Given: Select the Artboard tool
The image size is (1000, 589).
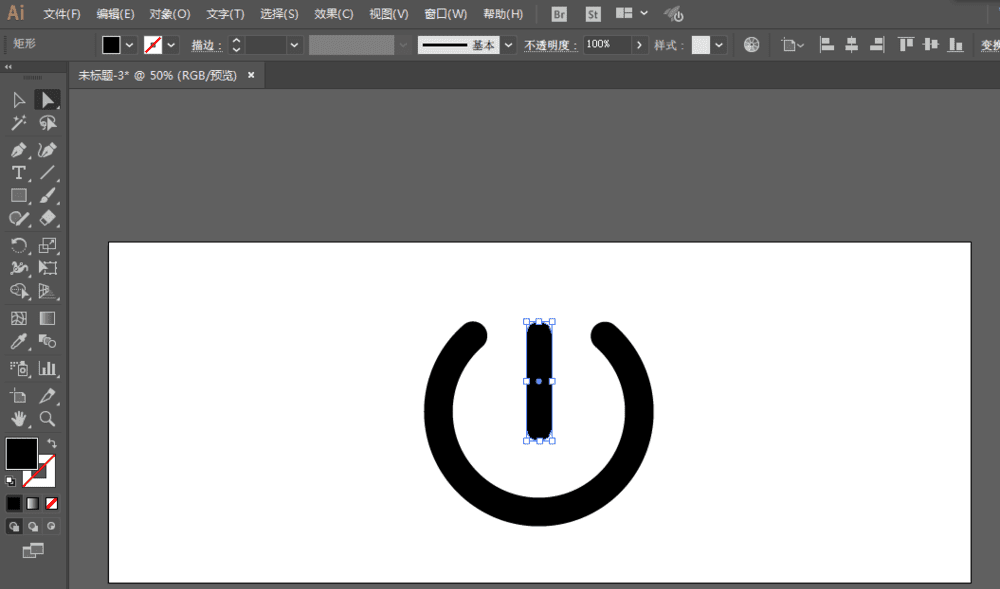Looking at the screenshot, I should click(18, 396).
